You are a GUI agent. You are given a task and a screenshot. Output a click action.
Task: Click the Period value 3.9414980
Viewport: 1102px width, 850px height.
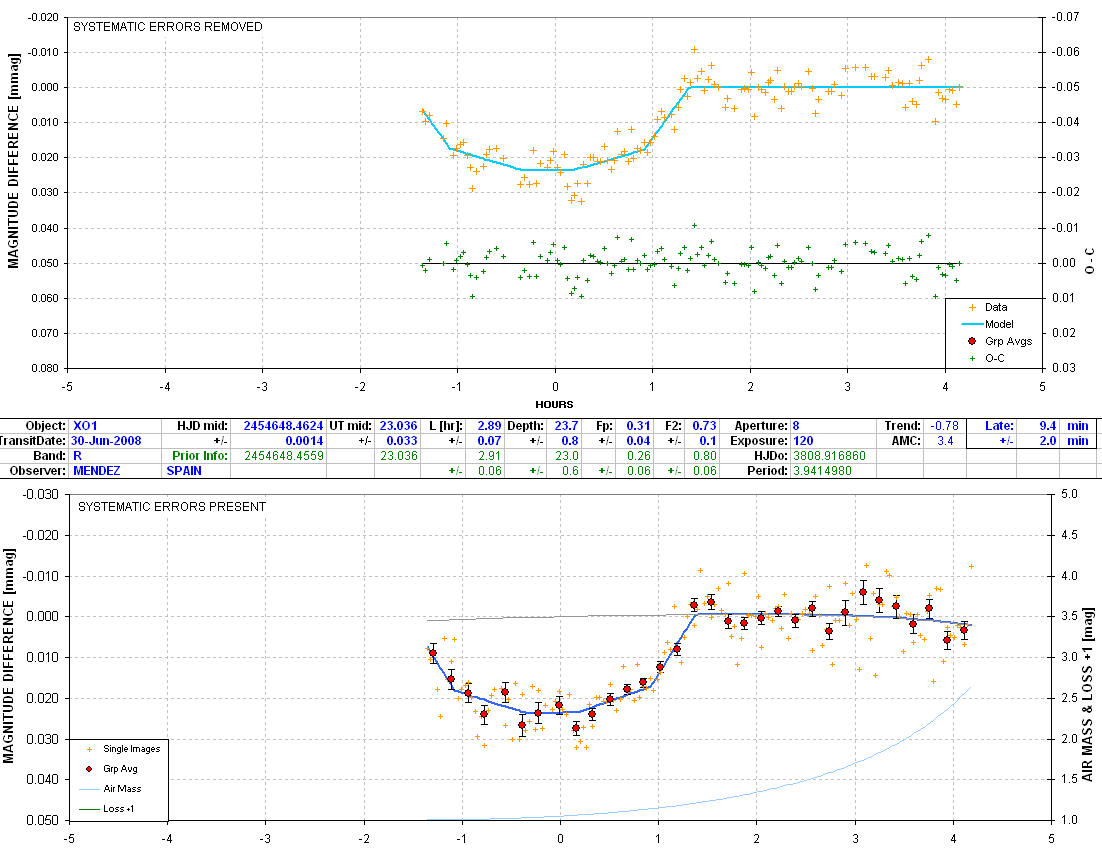pos(822,471)
